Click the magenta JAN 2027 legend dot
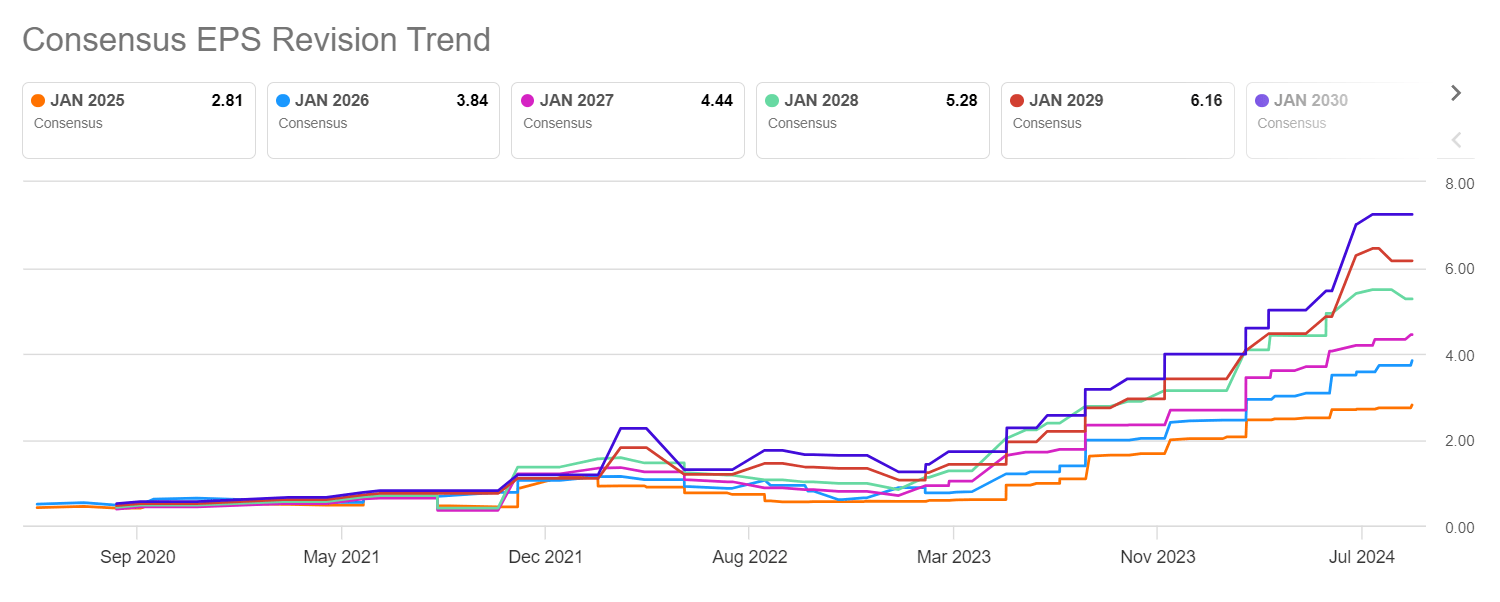The height and width of the screenshot is (602, 1500). (x=528, y=101)
